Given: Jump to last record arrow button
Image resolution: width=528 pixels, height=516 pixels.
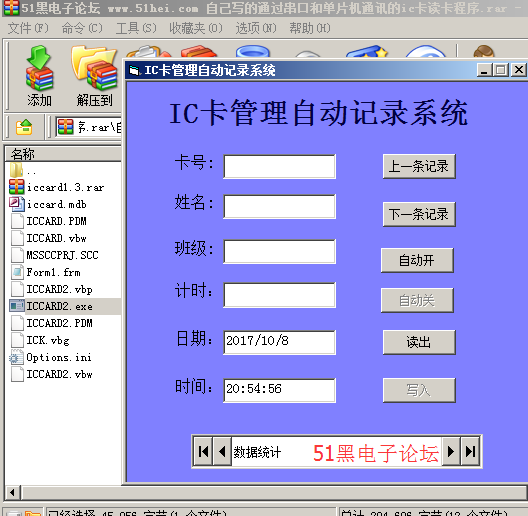Looking at the screenshot, I should pyautogui.click(x=470, y=451).
